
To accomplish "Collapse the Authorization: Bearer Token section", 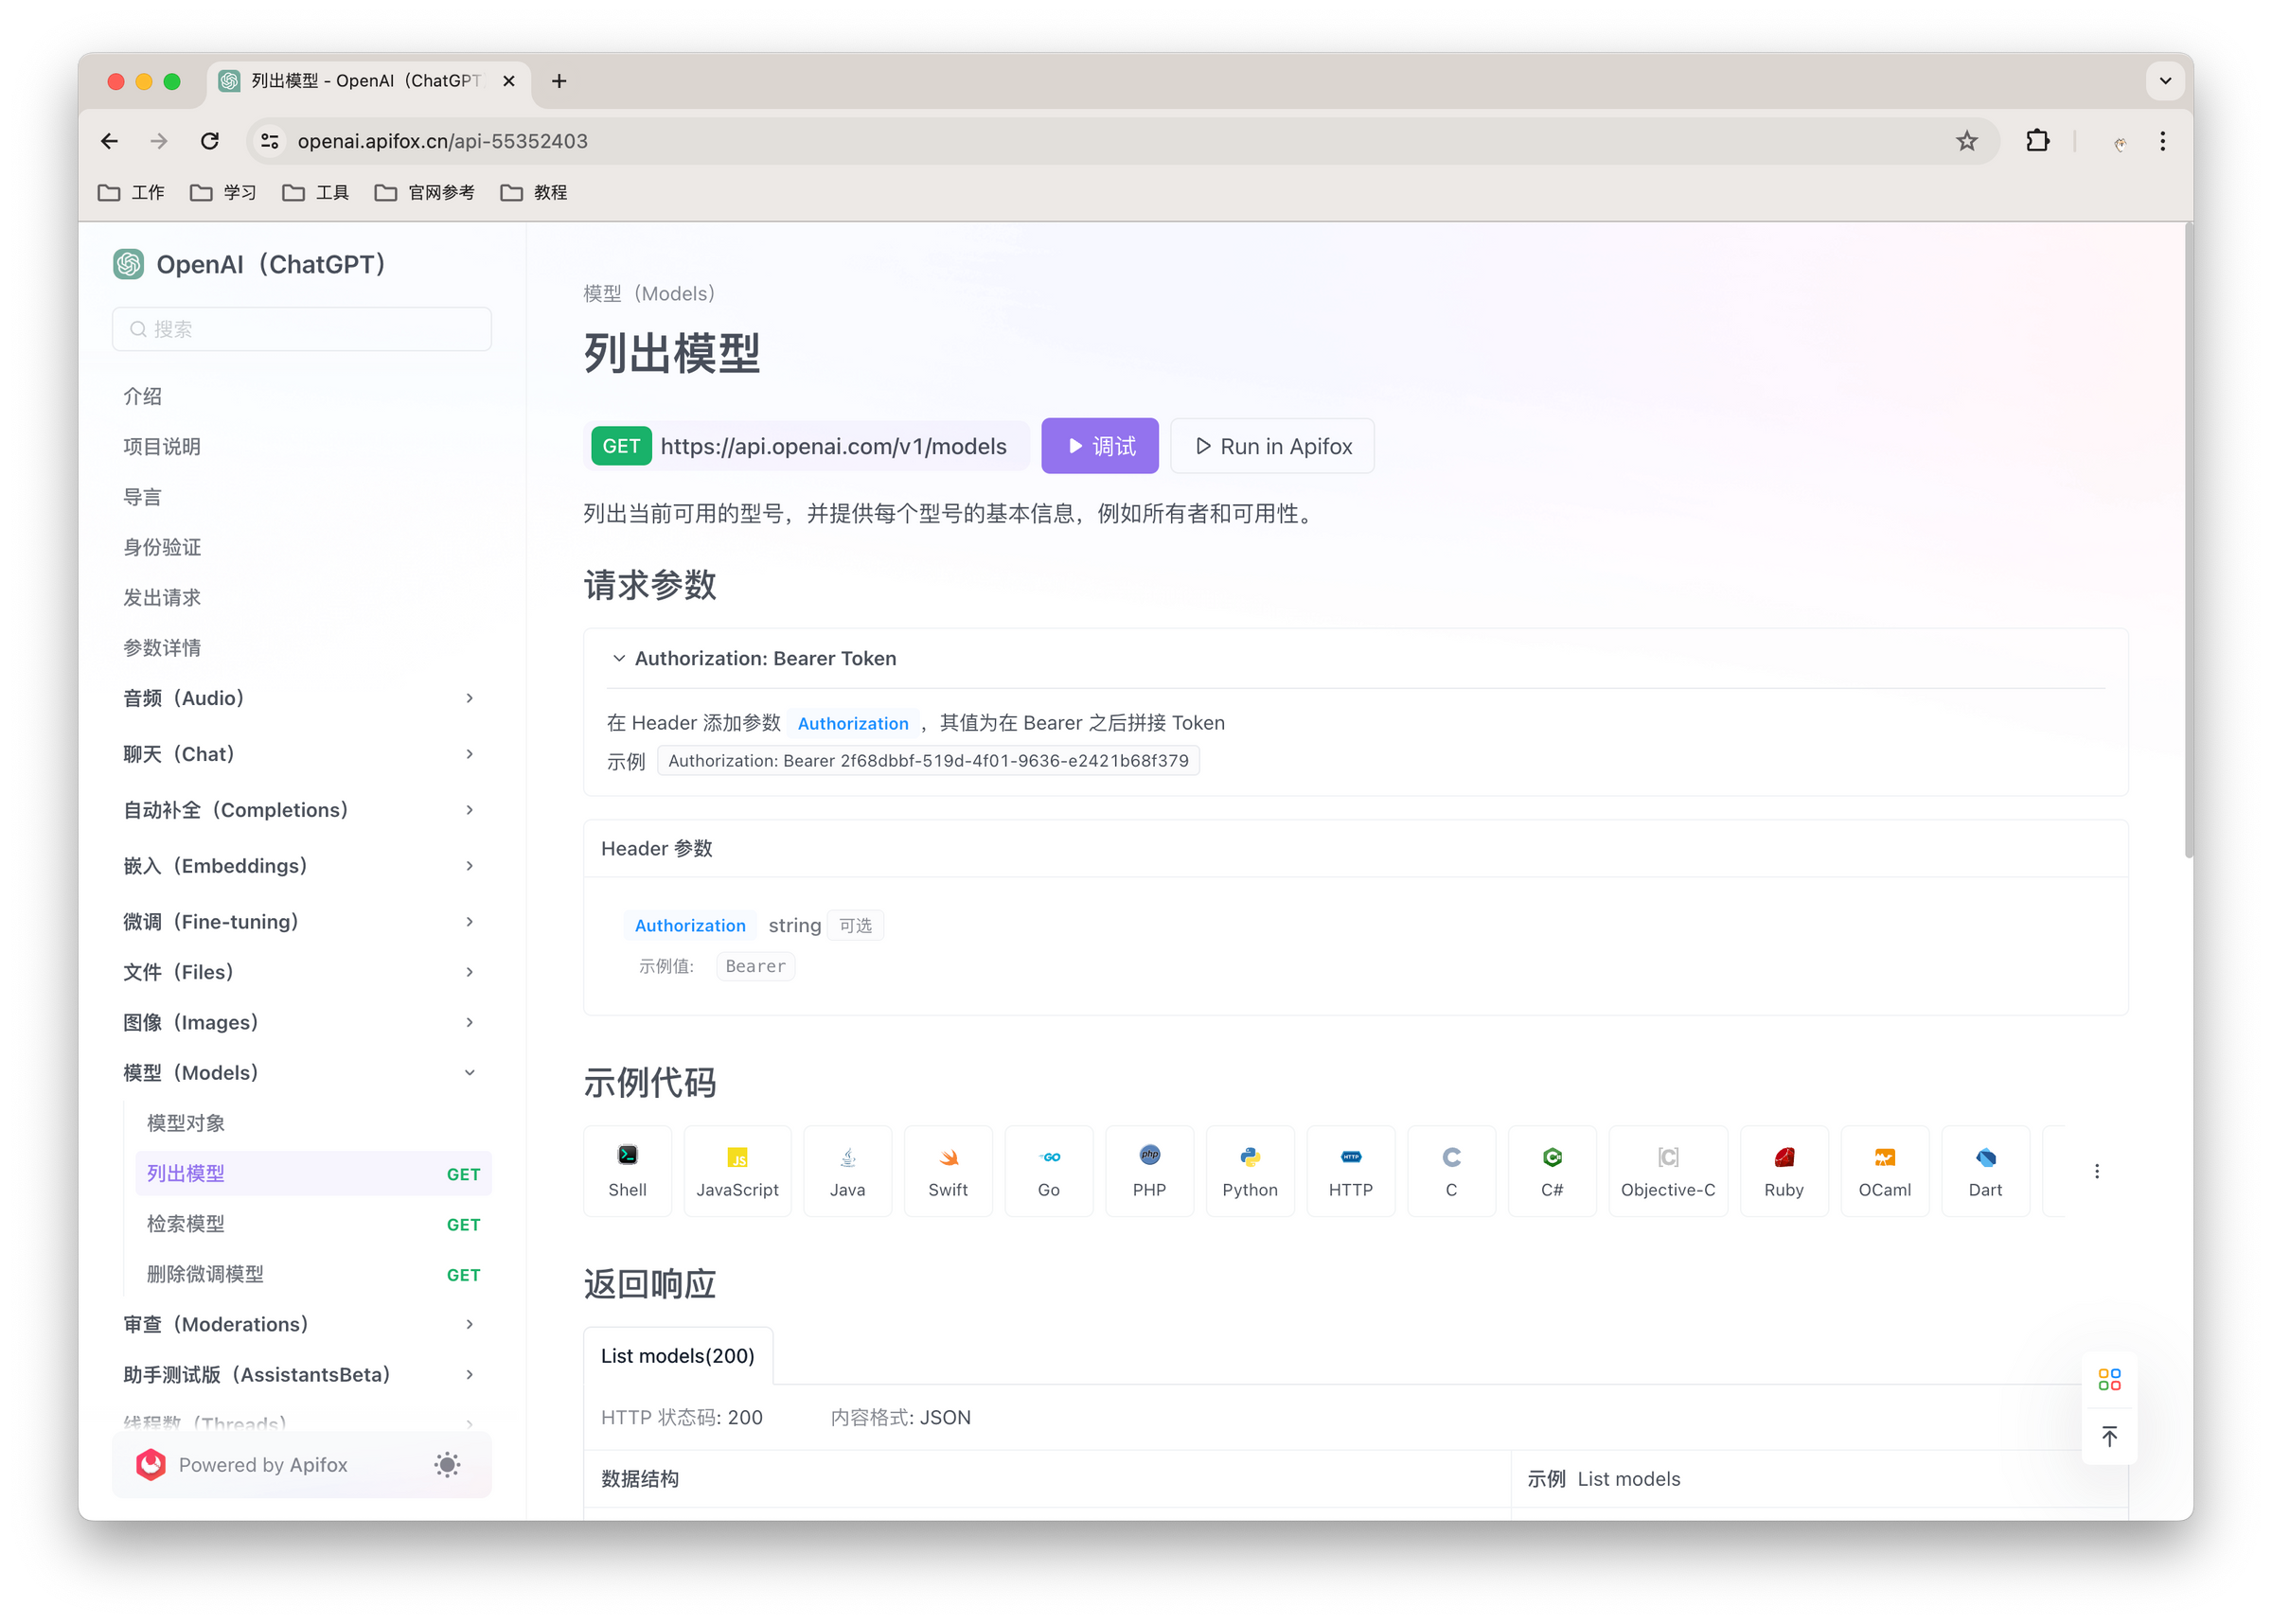I will pyautogui.click(x=618, y=658).
